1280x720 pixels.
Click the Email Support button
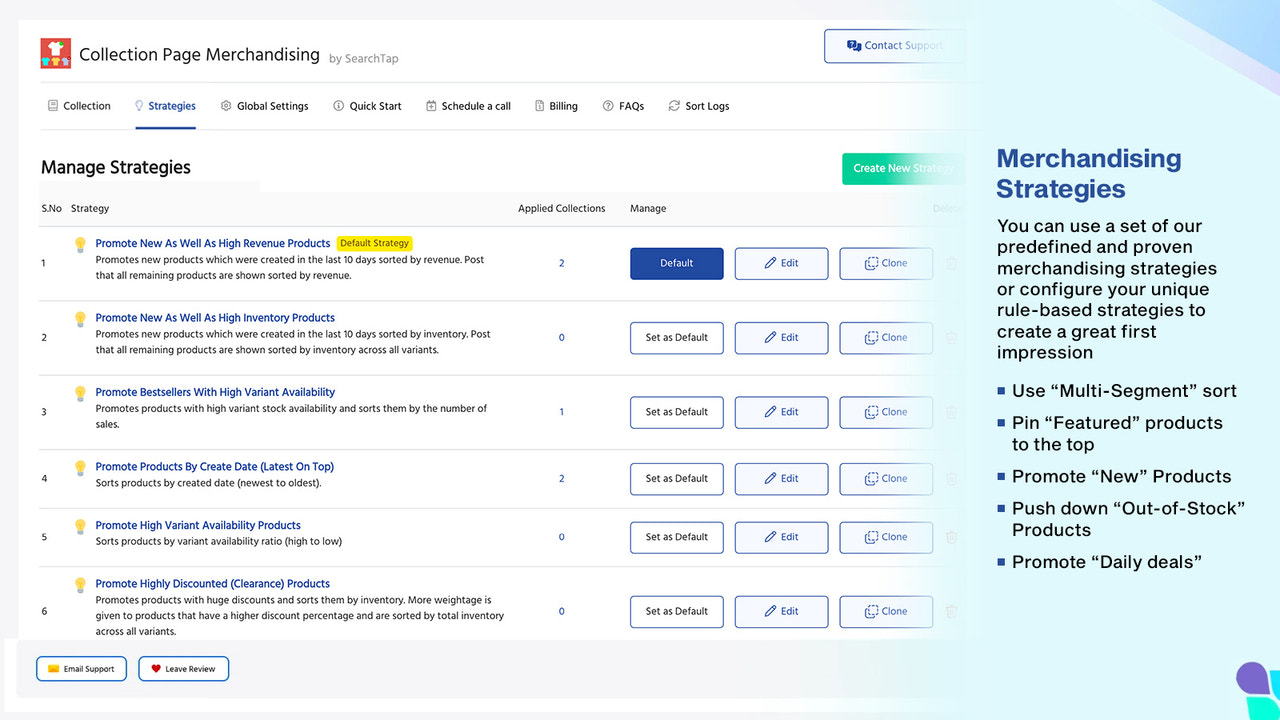(x=81, y=669)
